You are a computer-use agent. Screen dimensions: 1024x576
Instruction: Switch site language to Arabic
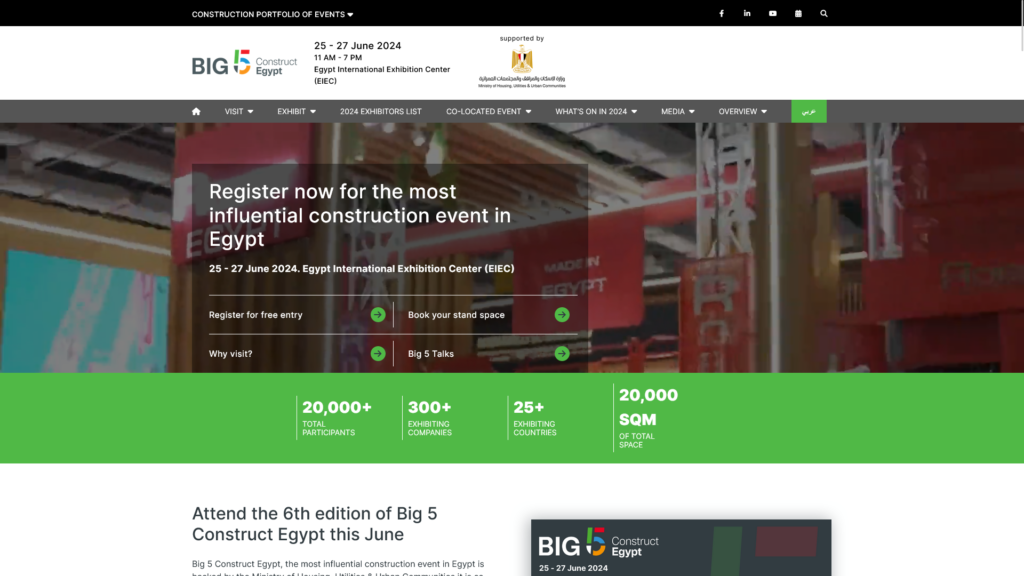point(808,112)
